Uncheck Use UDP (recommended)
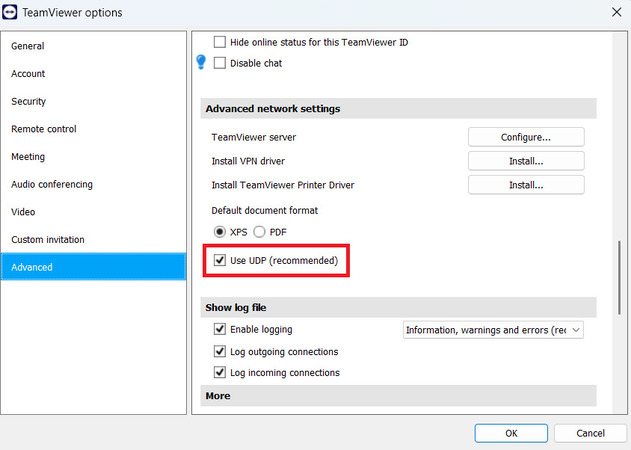 [220, 260]
